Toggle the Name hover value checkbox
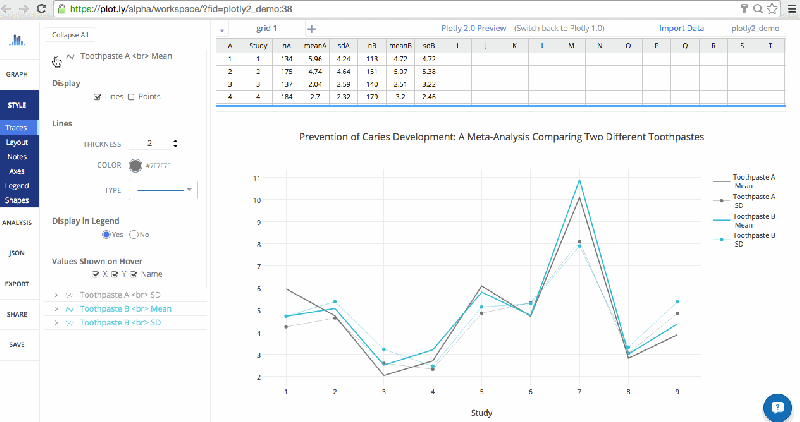800x422 pixels. click(134, 274)
